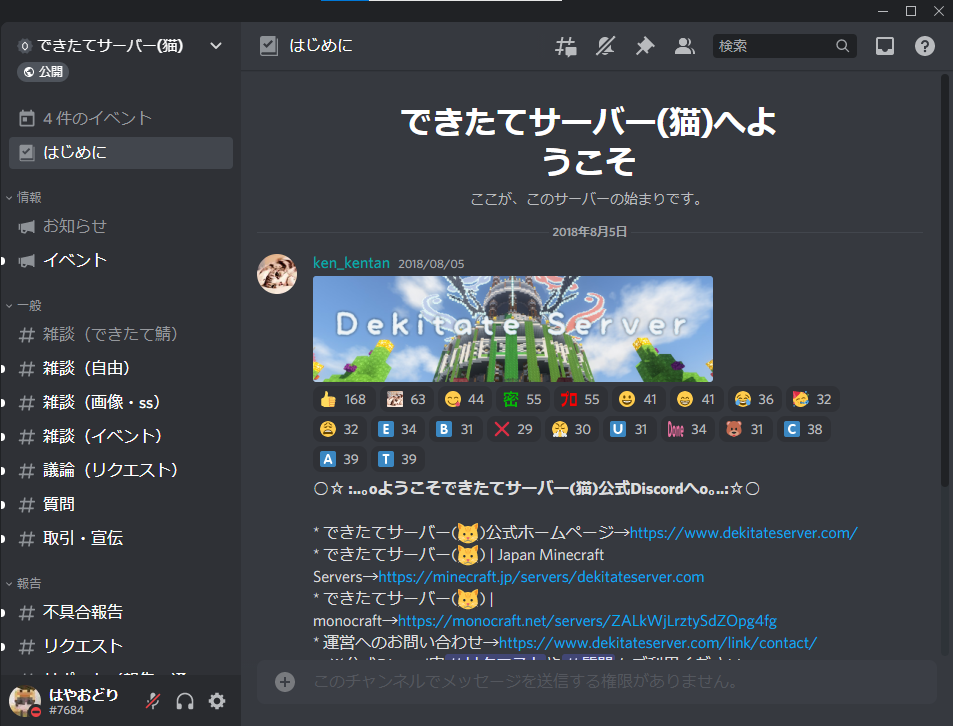Collapse the 情報 category
This screenshot has height=726, width=953.
24,197
